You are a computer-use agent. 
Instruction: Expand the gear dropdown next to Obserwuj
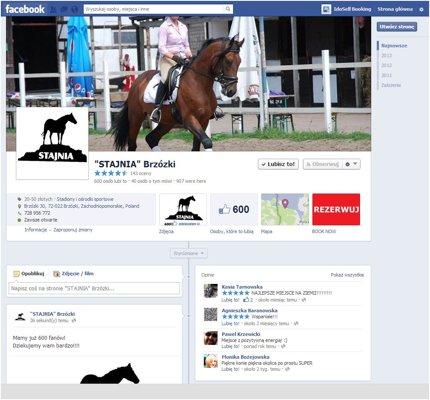coord(351,164)
